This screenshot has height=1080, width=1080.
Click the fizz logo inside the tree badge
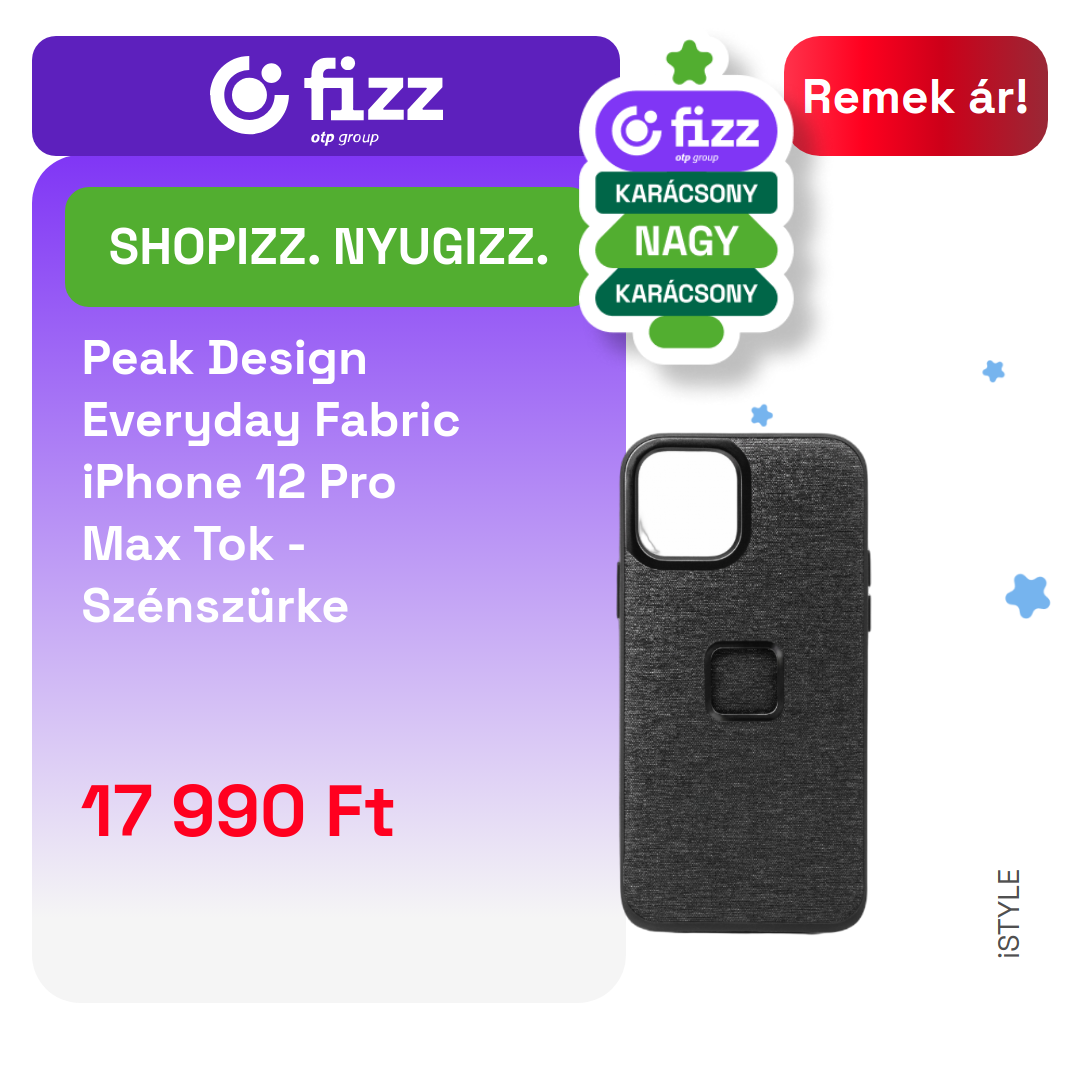click(686, 131)
